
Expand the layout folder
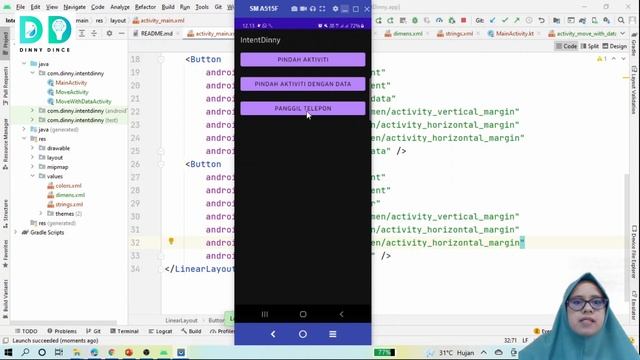point(32,158)
